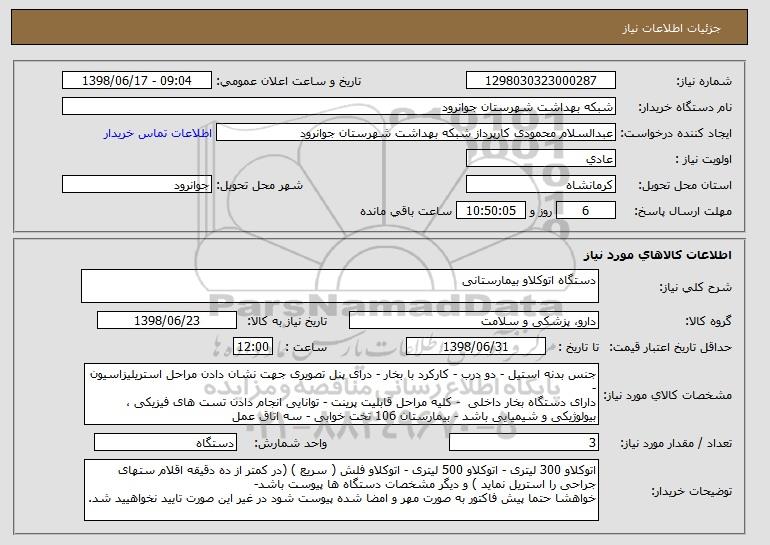Select the label مهلت ارسال پاسخ
The height and width of the screenshot is (545, 770).
[x=683, y=211]
